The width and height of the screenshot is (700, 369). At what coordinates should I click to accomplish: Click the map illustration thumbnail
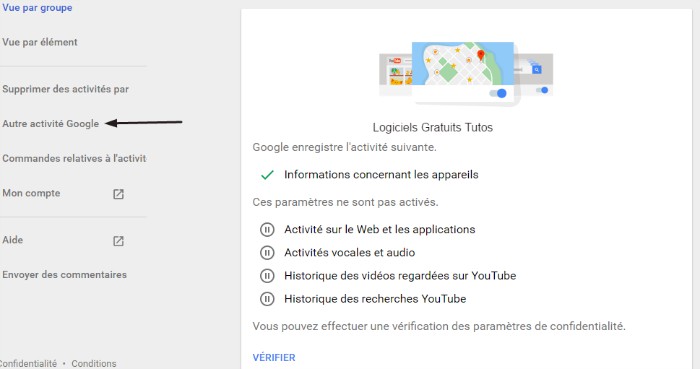tap(462, 63)
